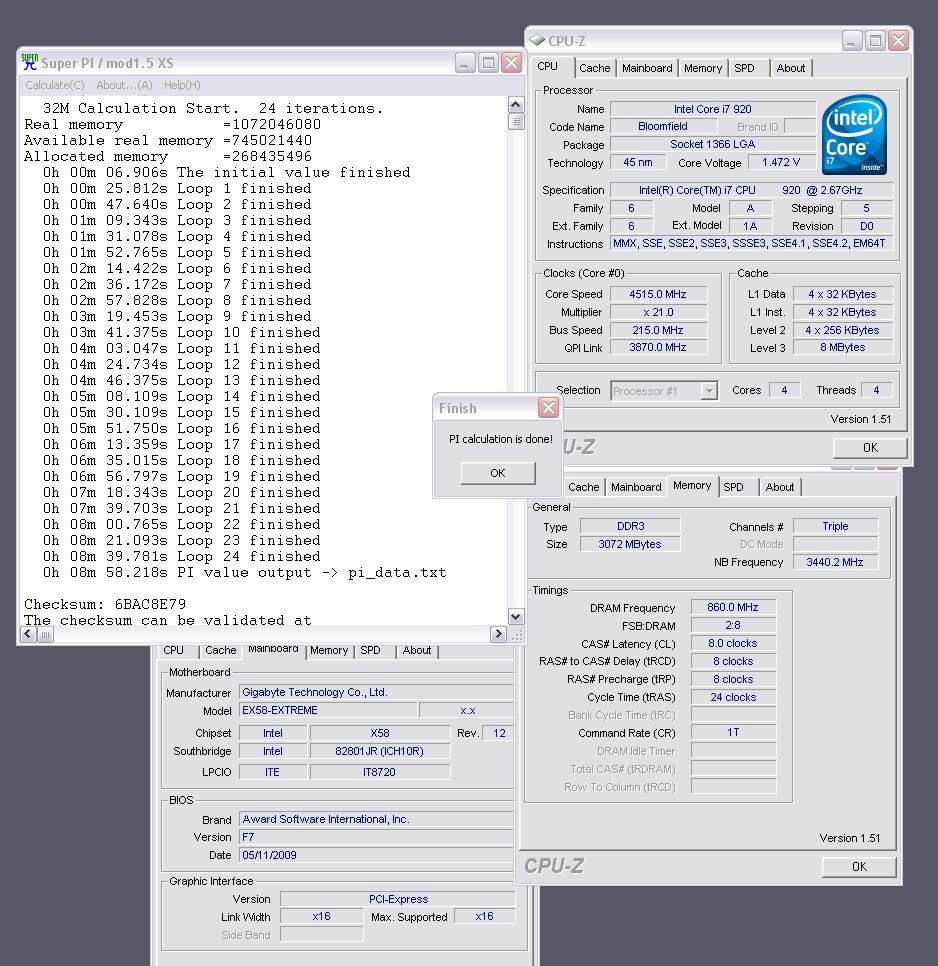Viewport: 938px width, 966px height.
Task: Open Help(H) menu in Super PI
Action: (x=182, y=85)
